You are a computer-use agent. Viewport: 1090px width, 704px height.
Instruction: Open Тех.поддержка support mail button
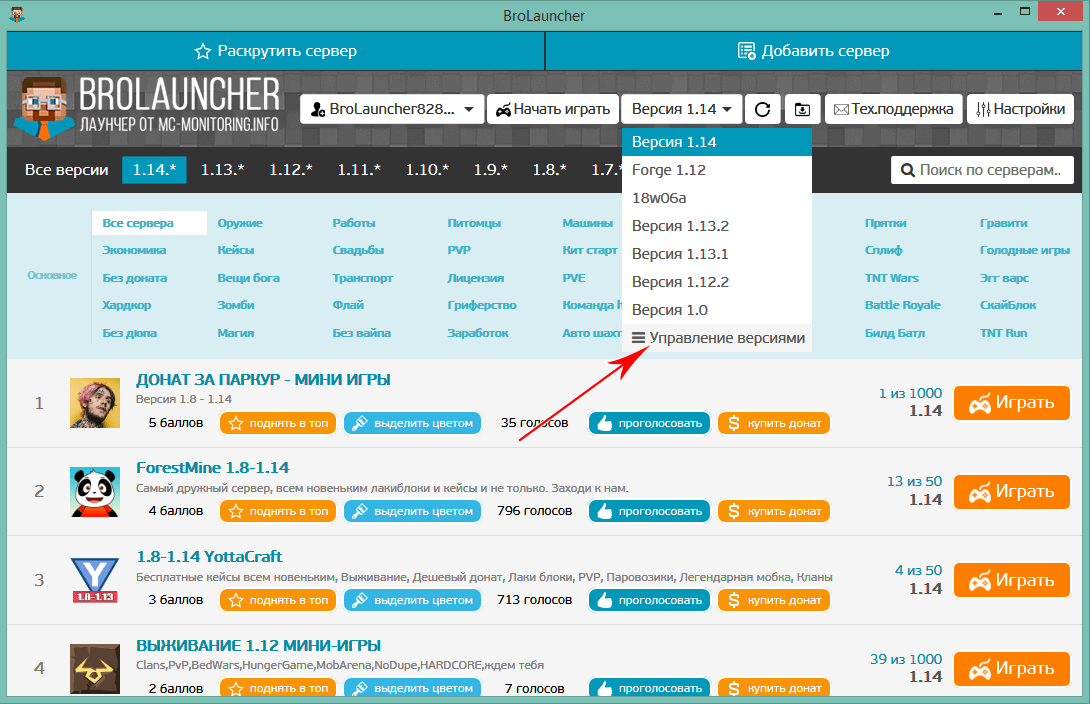click(895, 109)
